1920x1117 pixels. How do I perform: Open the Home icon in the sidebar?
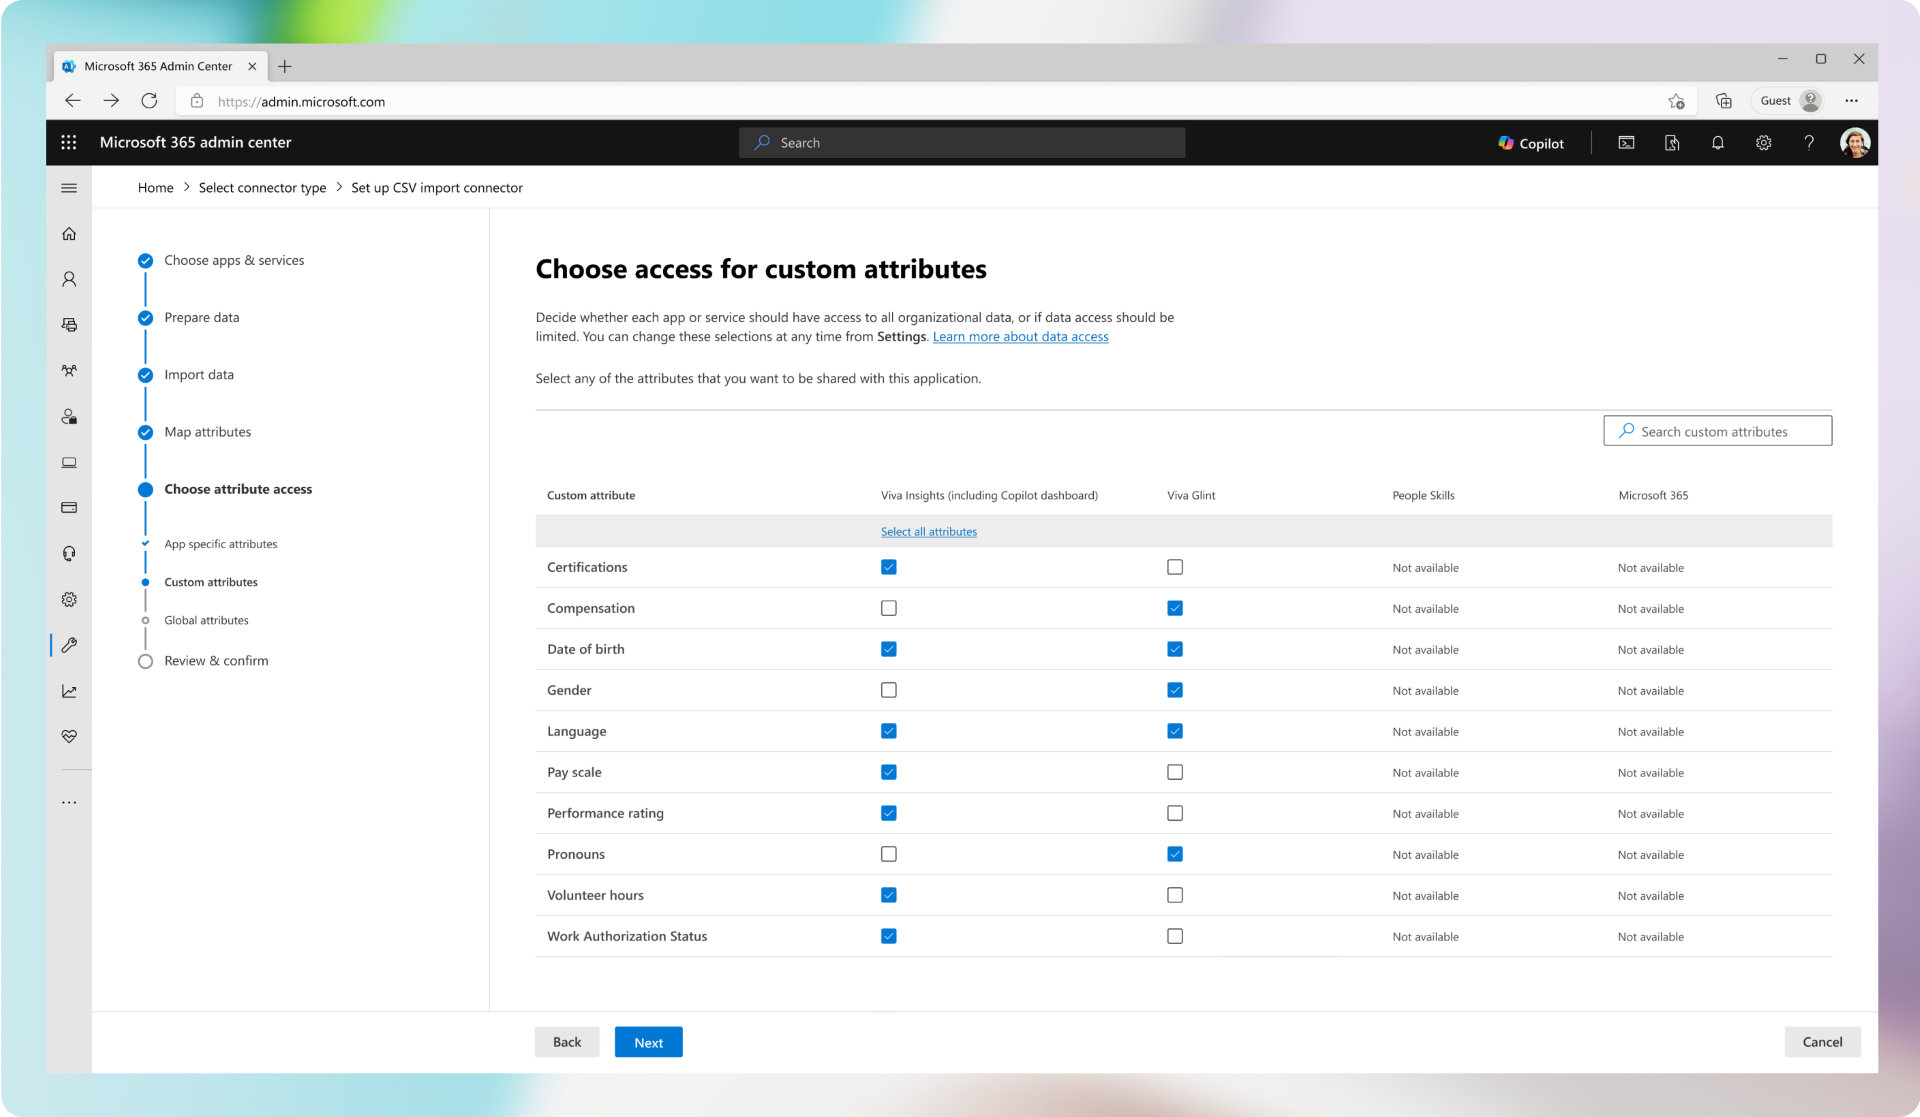[69, 233]
